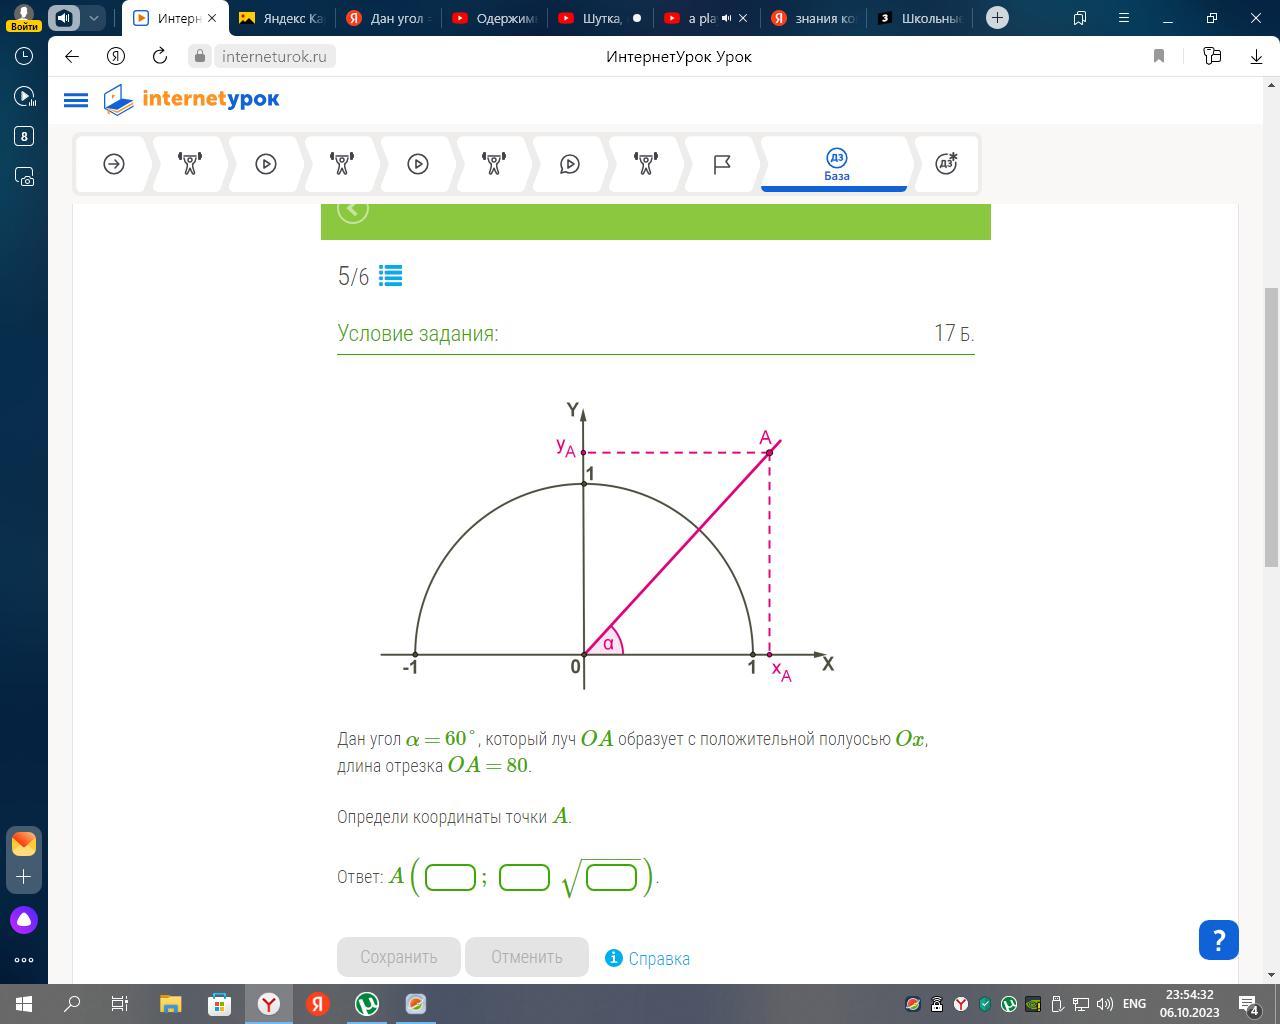Open Task View on taskbar
1280x1024 pixels.
[x=120, y=1004]
